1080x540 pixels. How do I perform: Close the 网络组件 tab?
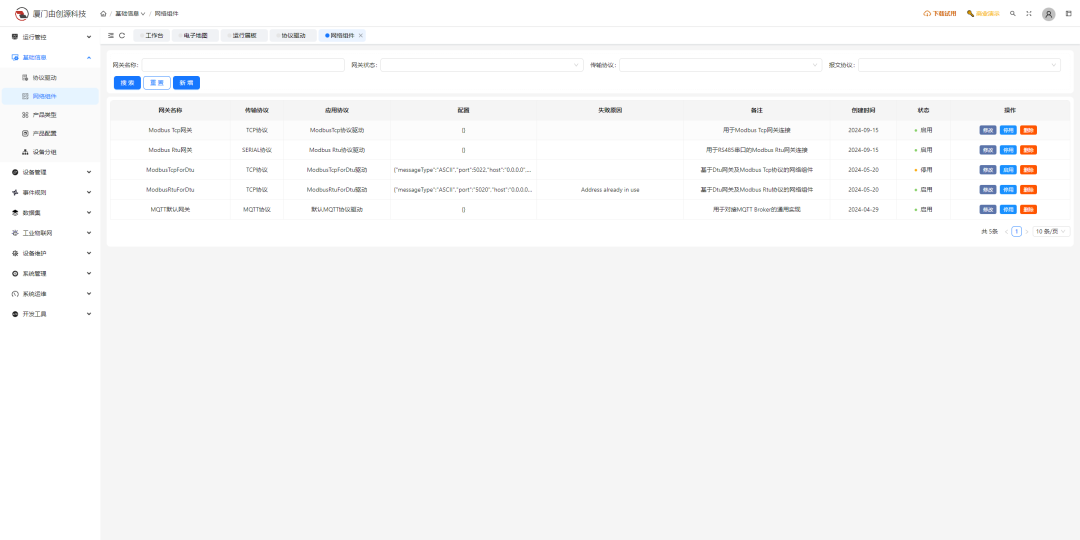361,35
